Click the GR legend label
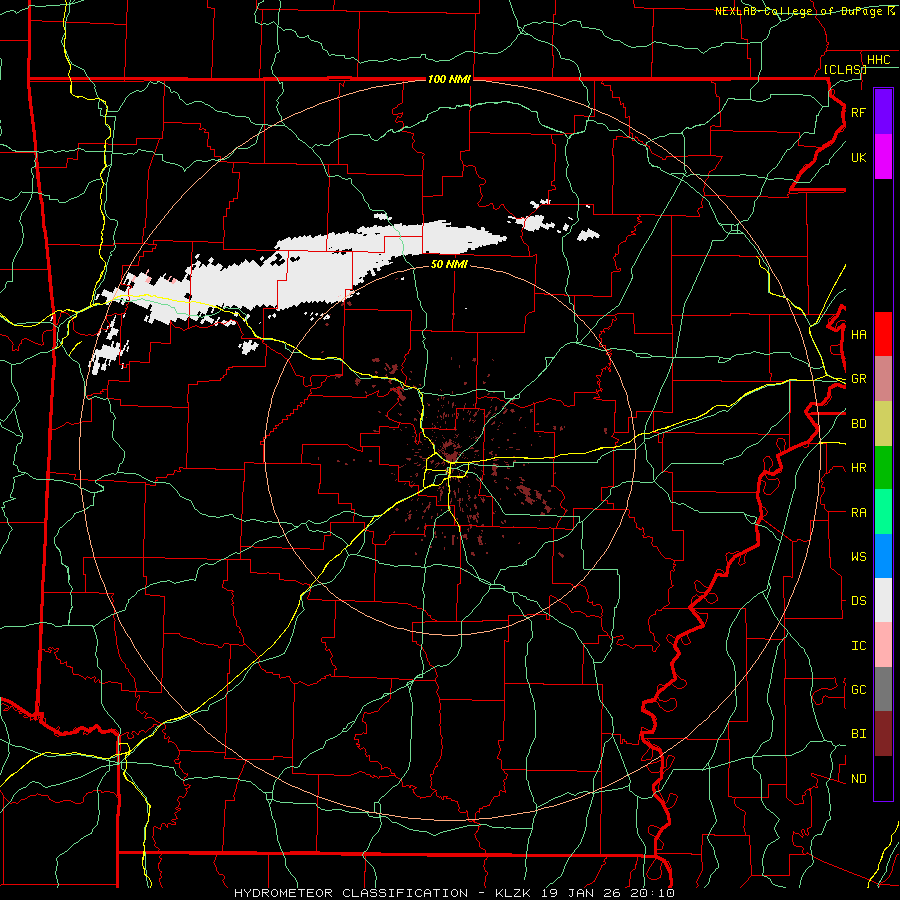Viewport: 900px width, 900px height. click(x=858, y=379)
